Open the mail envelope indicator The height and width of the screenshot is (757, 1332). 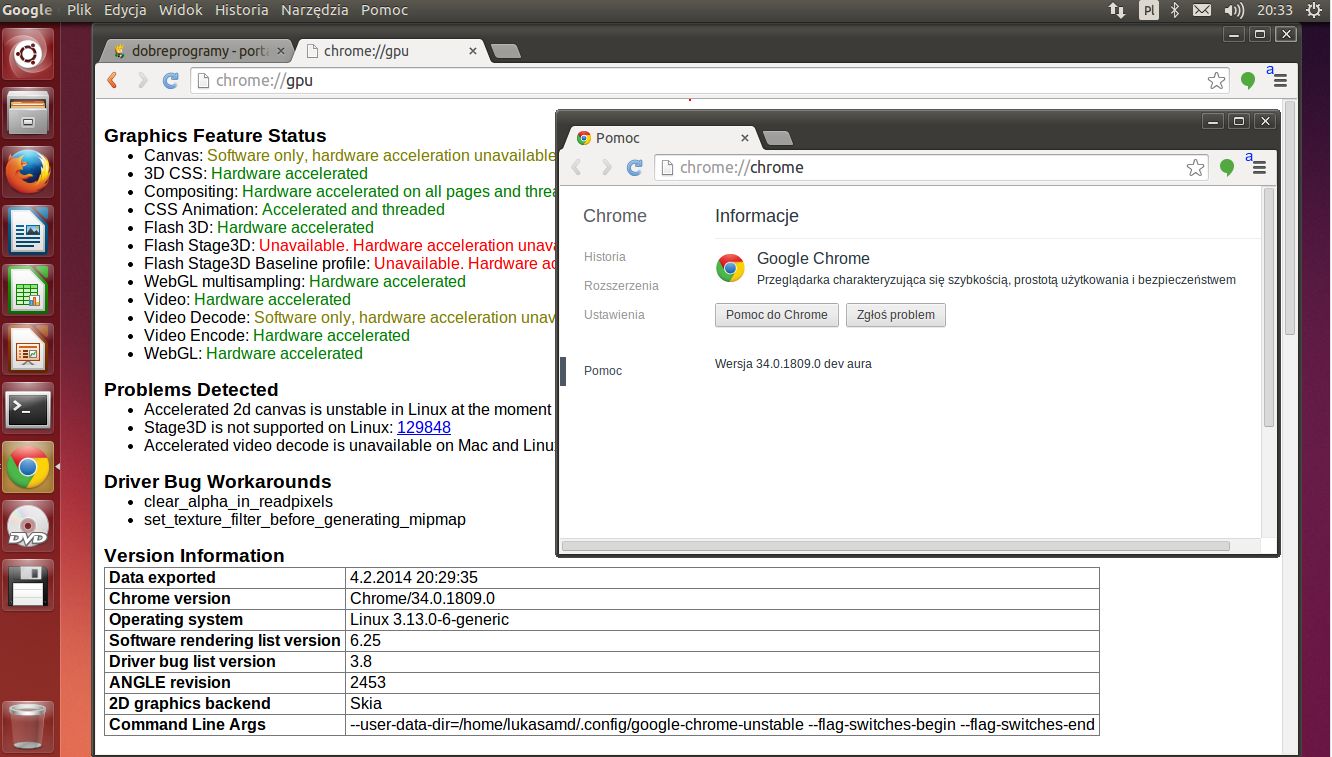[1203, 10]
